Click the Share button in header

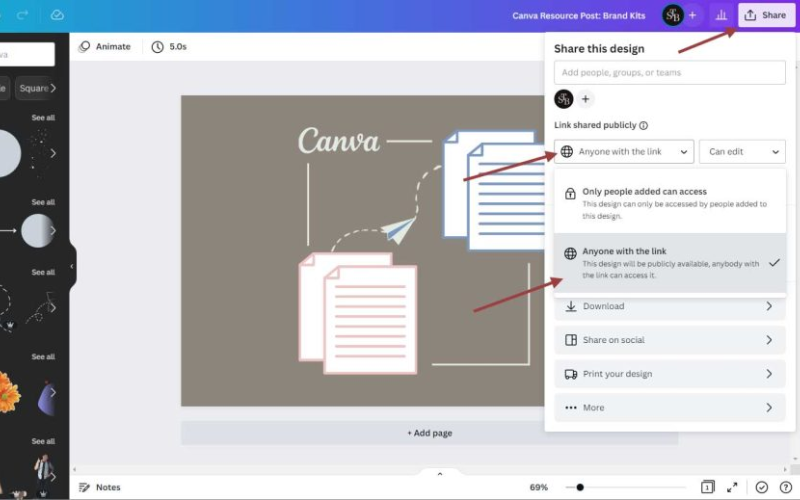[x=765, y=15]
